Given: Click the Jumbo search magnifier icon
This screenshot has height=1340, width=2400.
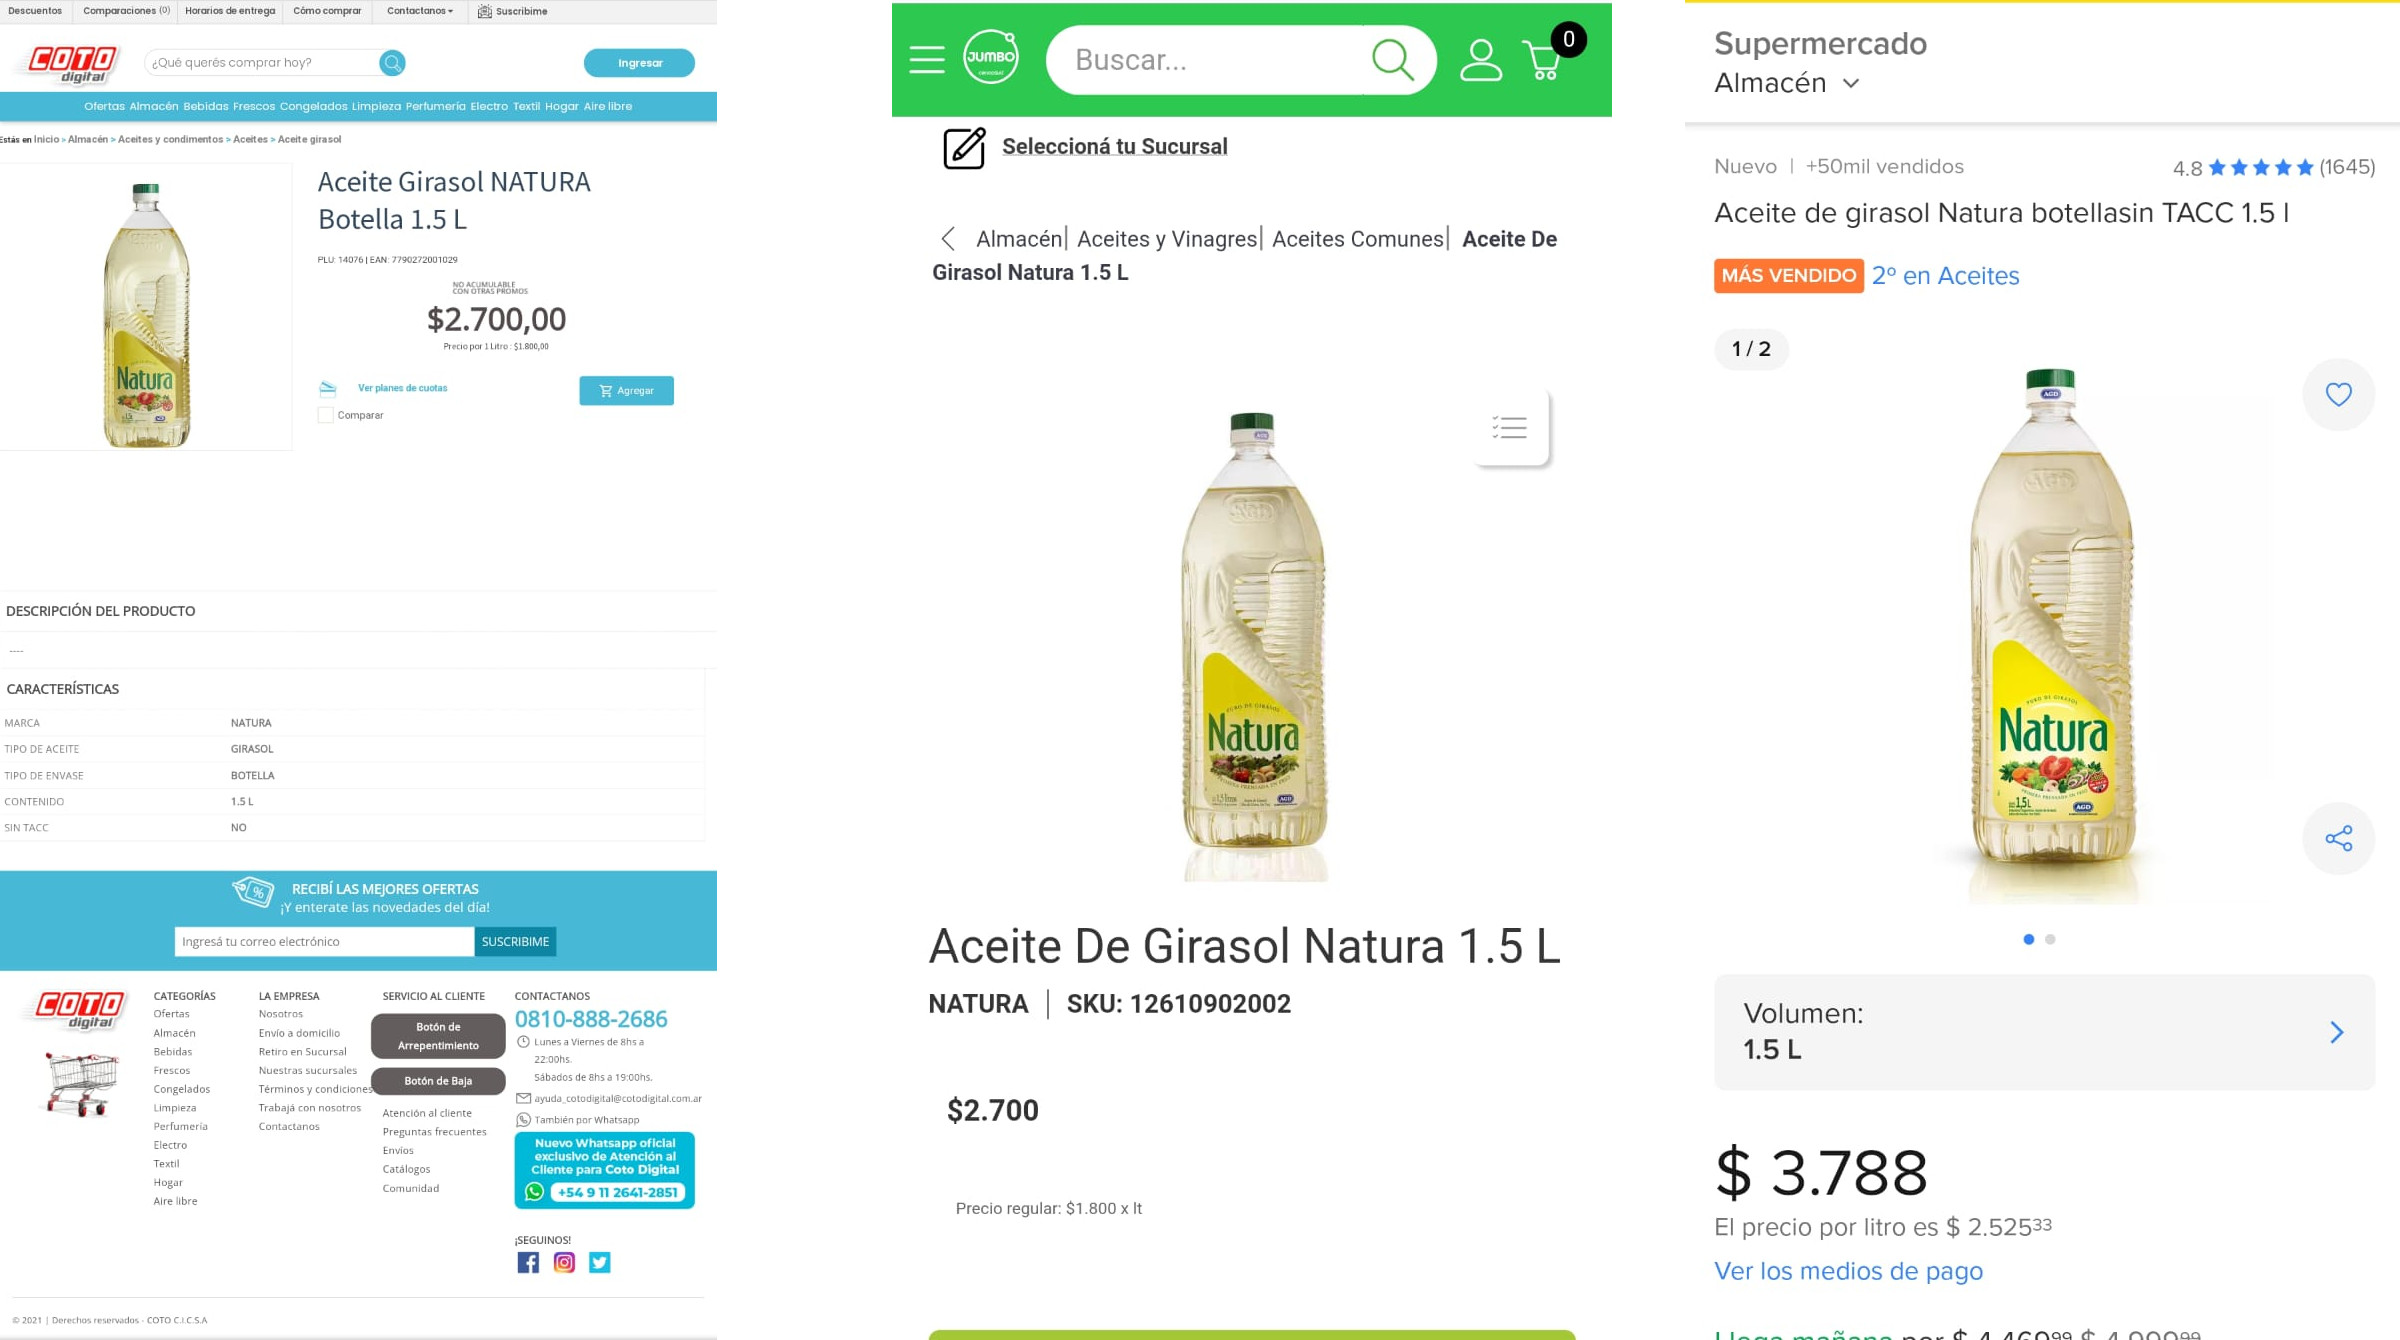Looking at the screenshot, I should coord(1392,60).
